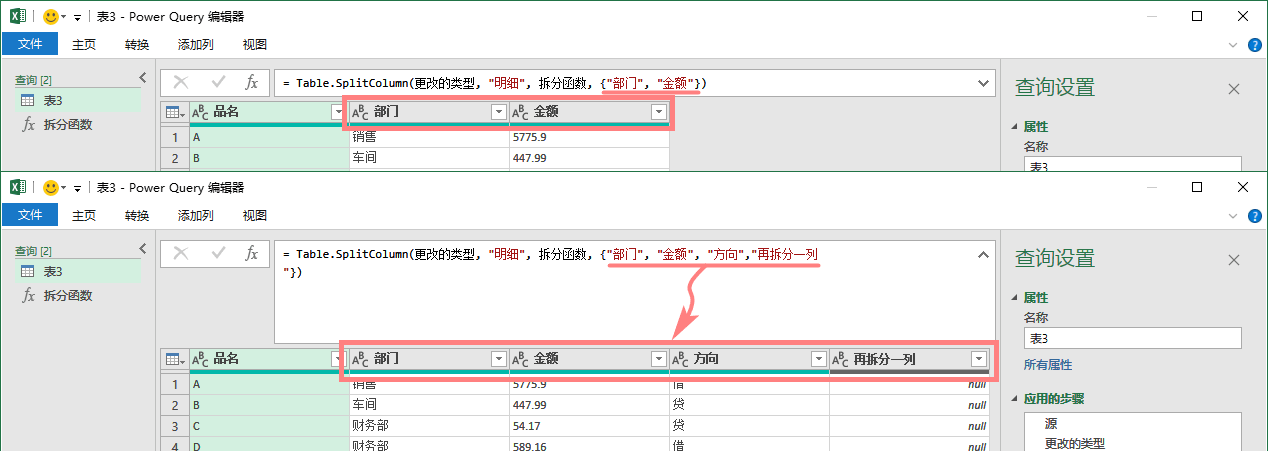The height and width of the screenshot is (451, 1268).
Task: Select 表3 query in lower window
Action: [78, 271]
